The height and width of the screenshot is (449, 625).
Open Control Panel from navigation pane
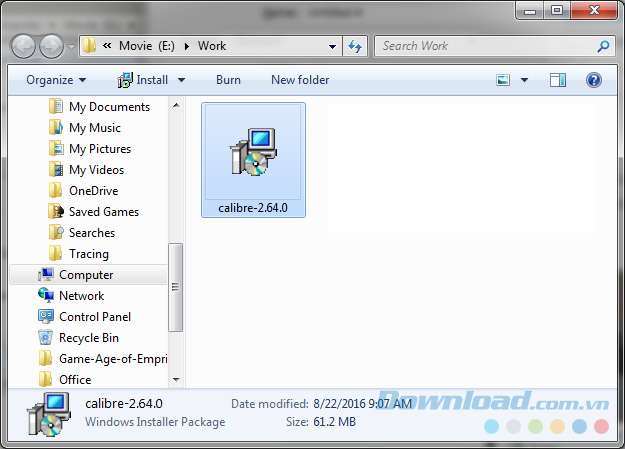[x=95, y=317]
